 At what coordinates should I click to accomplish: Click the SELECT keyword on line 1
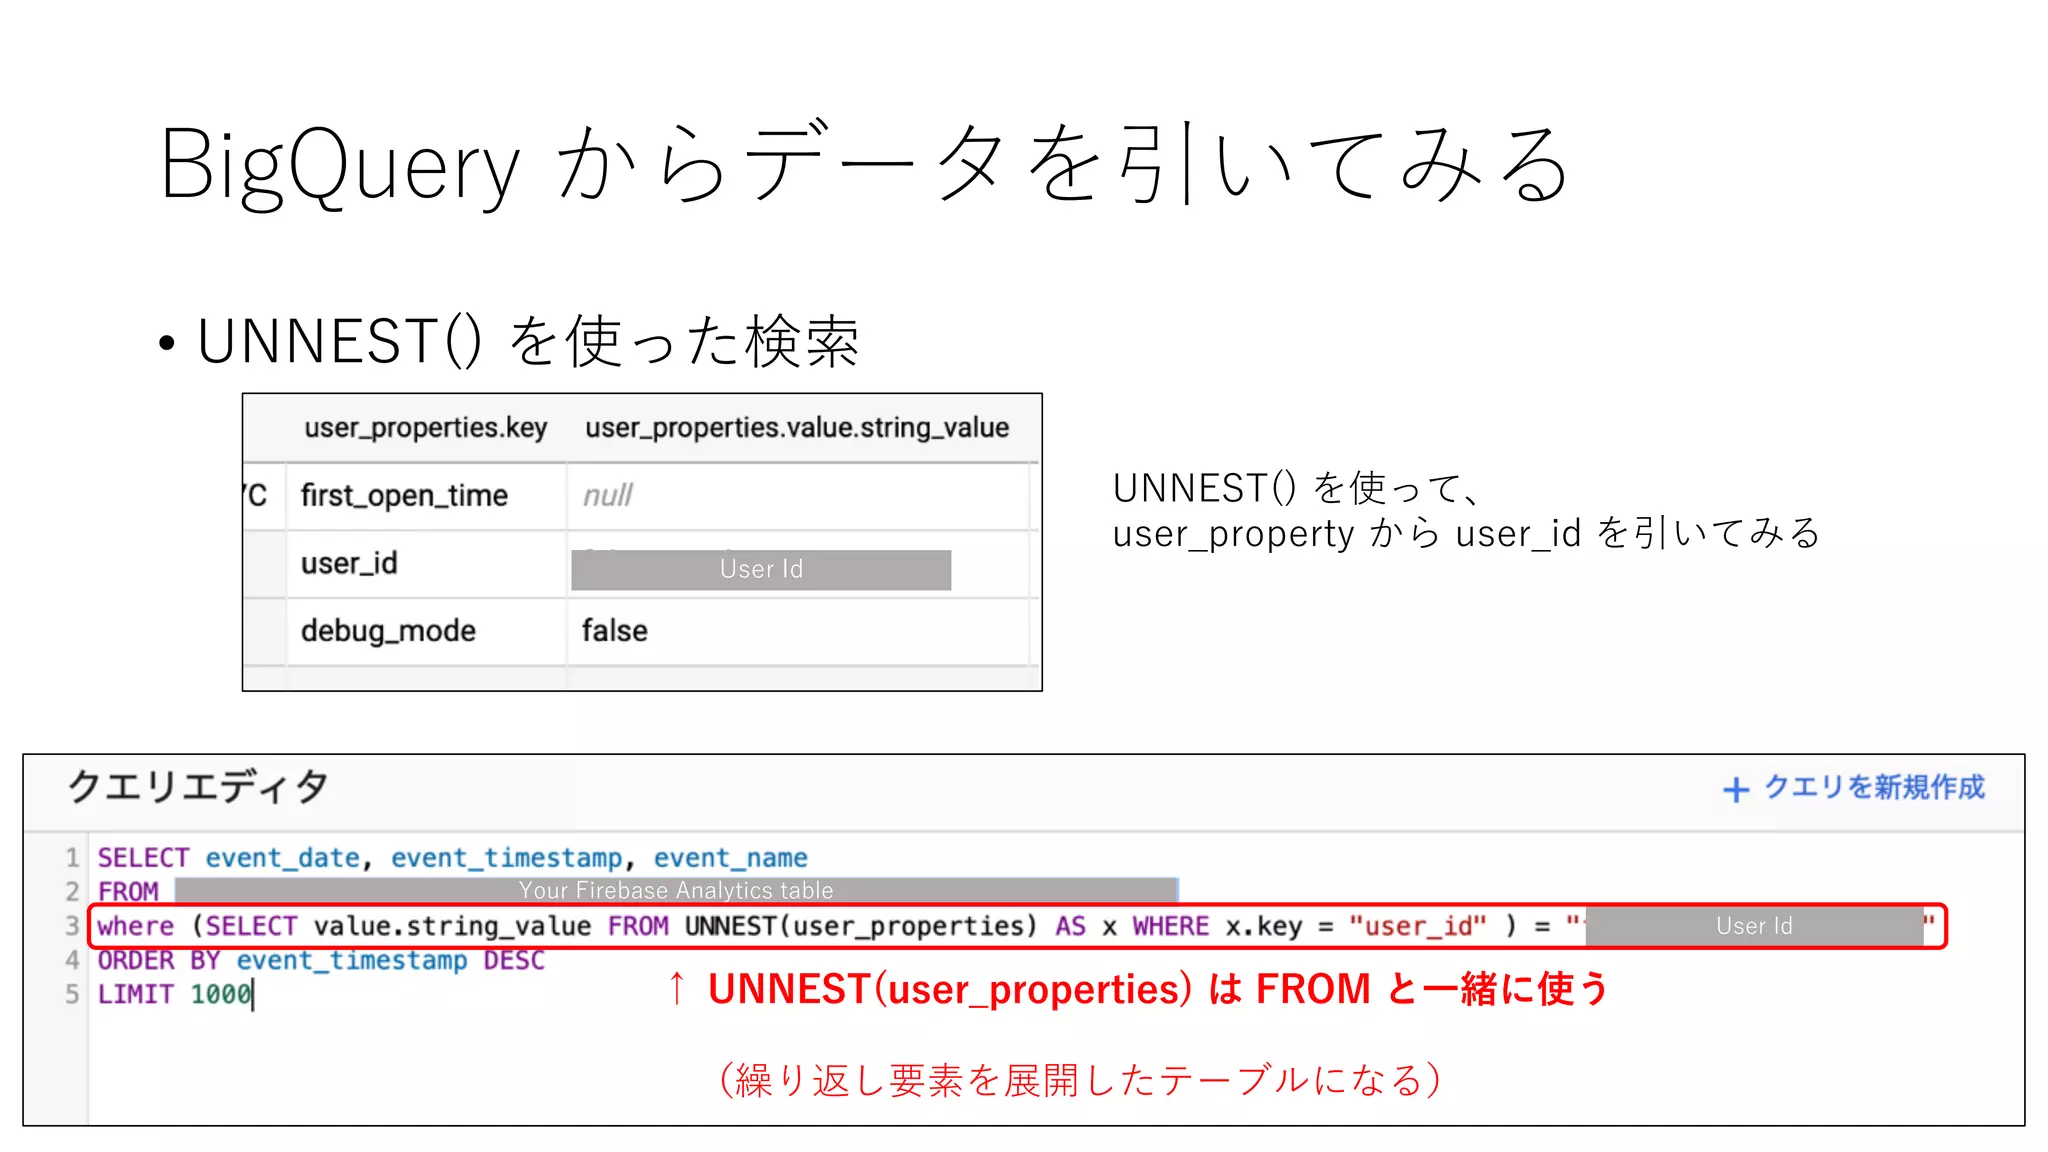pyautogui.click(x=143, y=858)
